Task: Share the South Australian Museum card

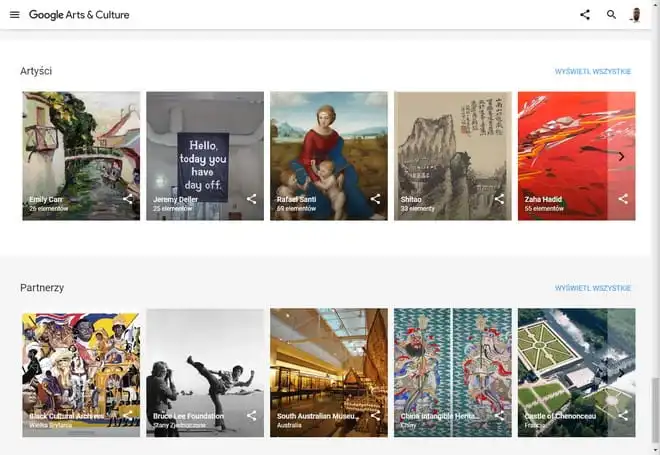Action: pos(376,416)
